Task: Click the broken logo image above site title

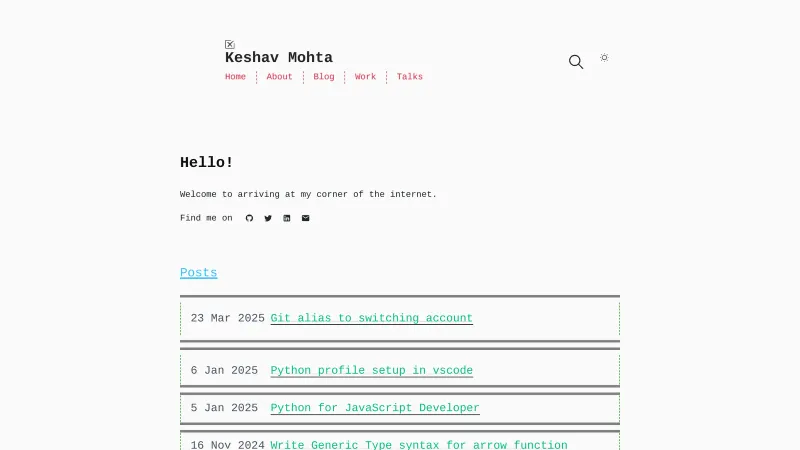Action: point(230,44)
